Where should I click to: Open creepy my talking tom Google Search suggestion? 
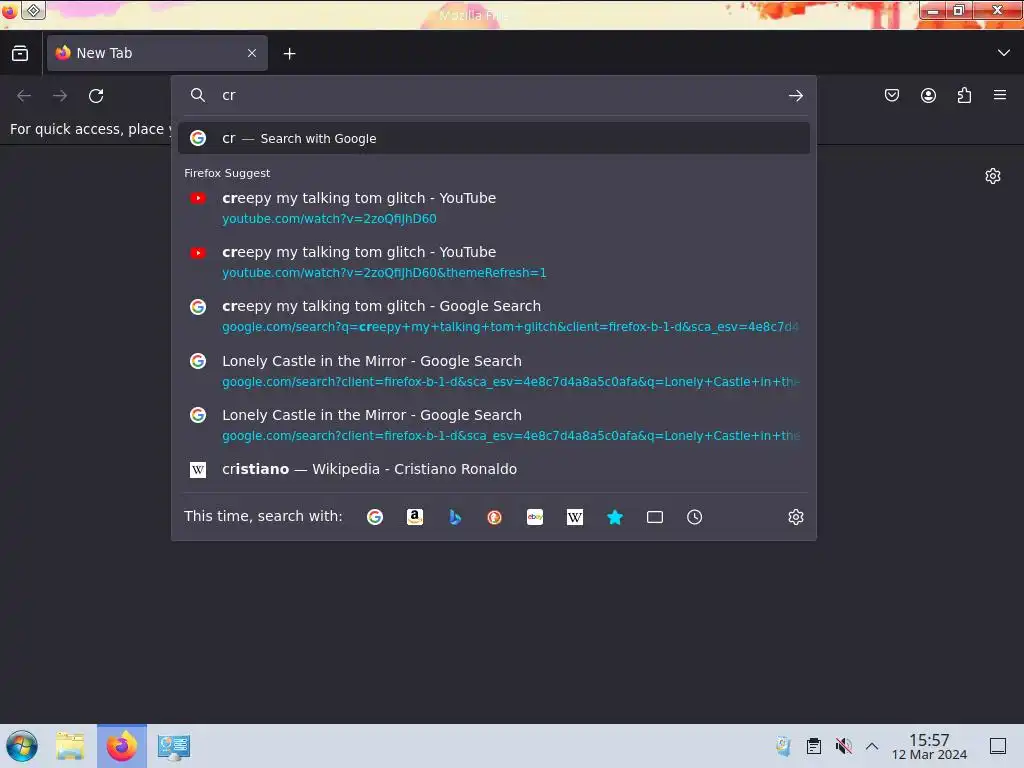494,316
